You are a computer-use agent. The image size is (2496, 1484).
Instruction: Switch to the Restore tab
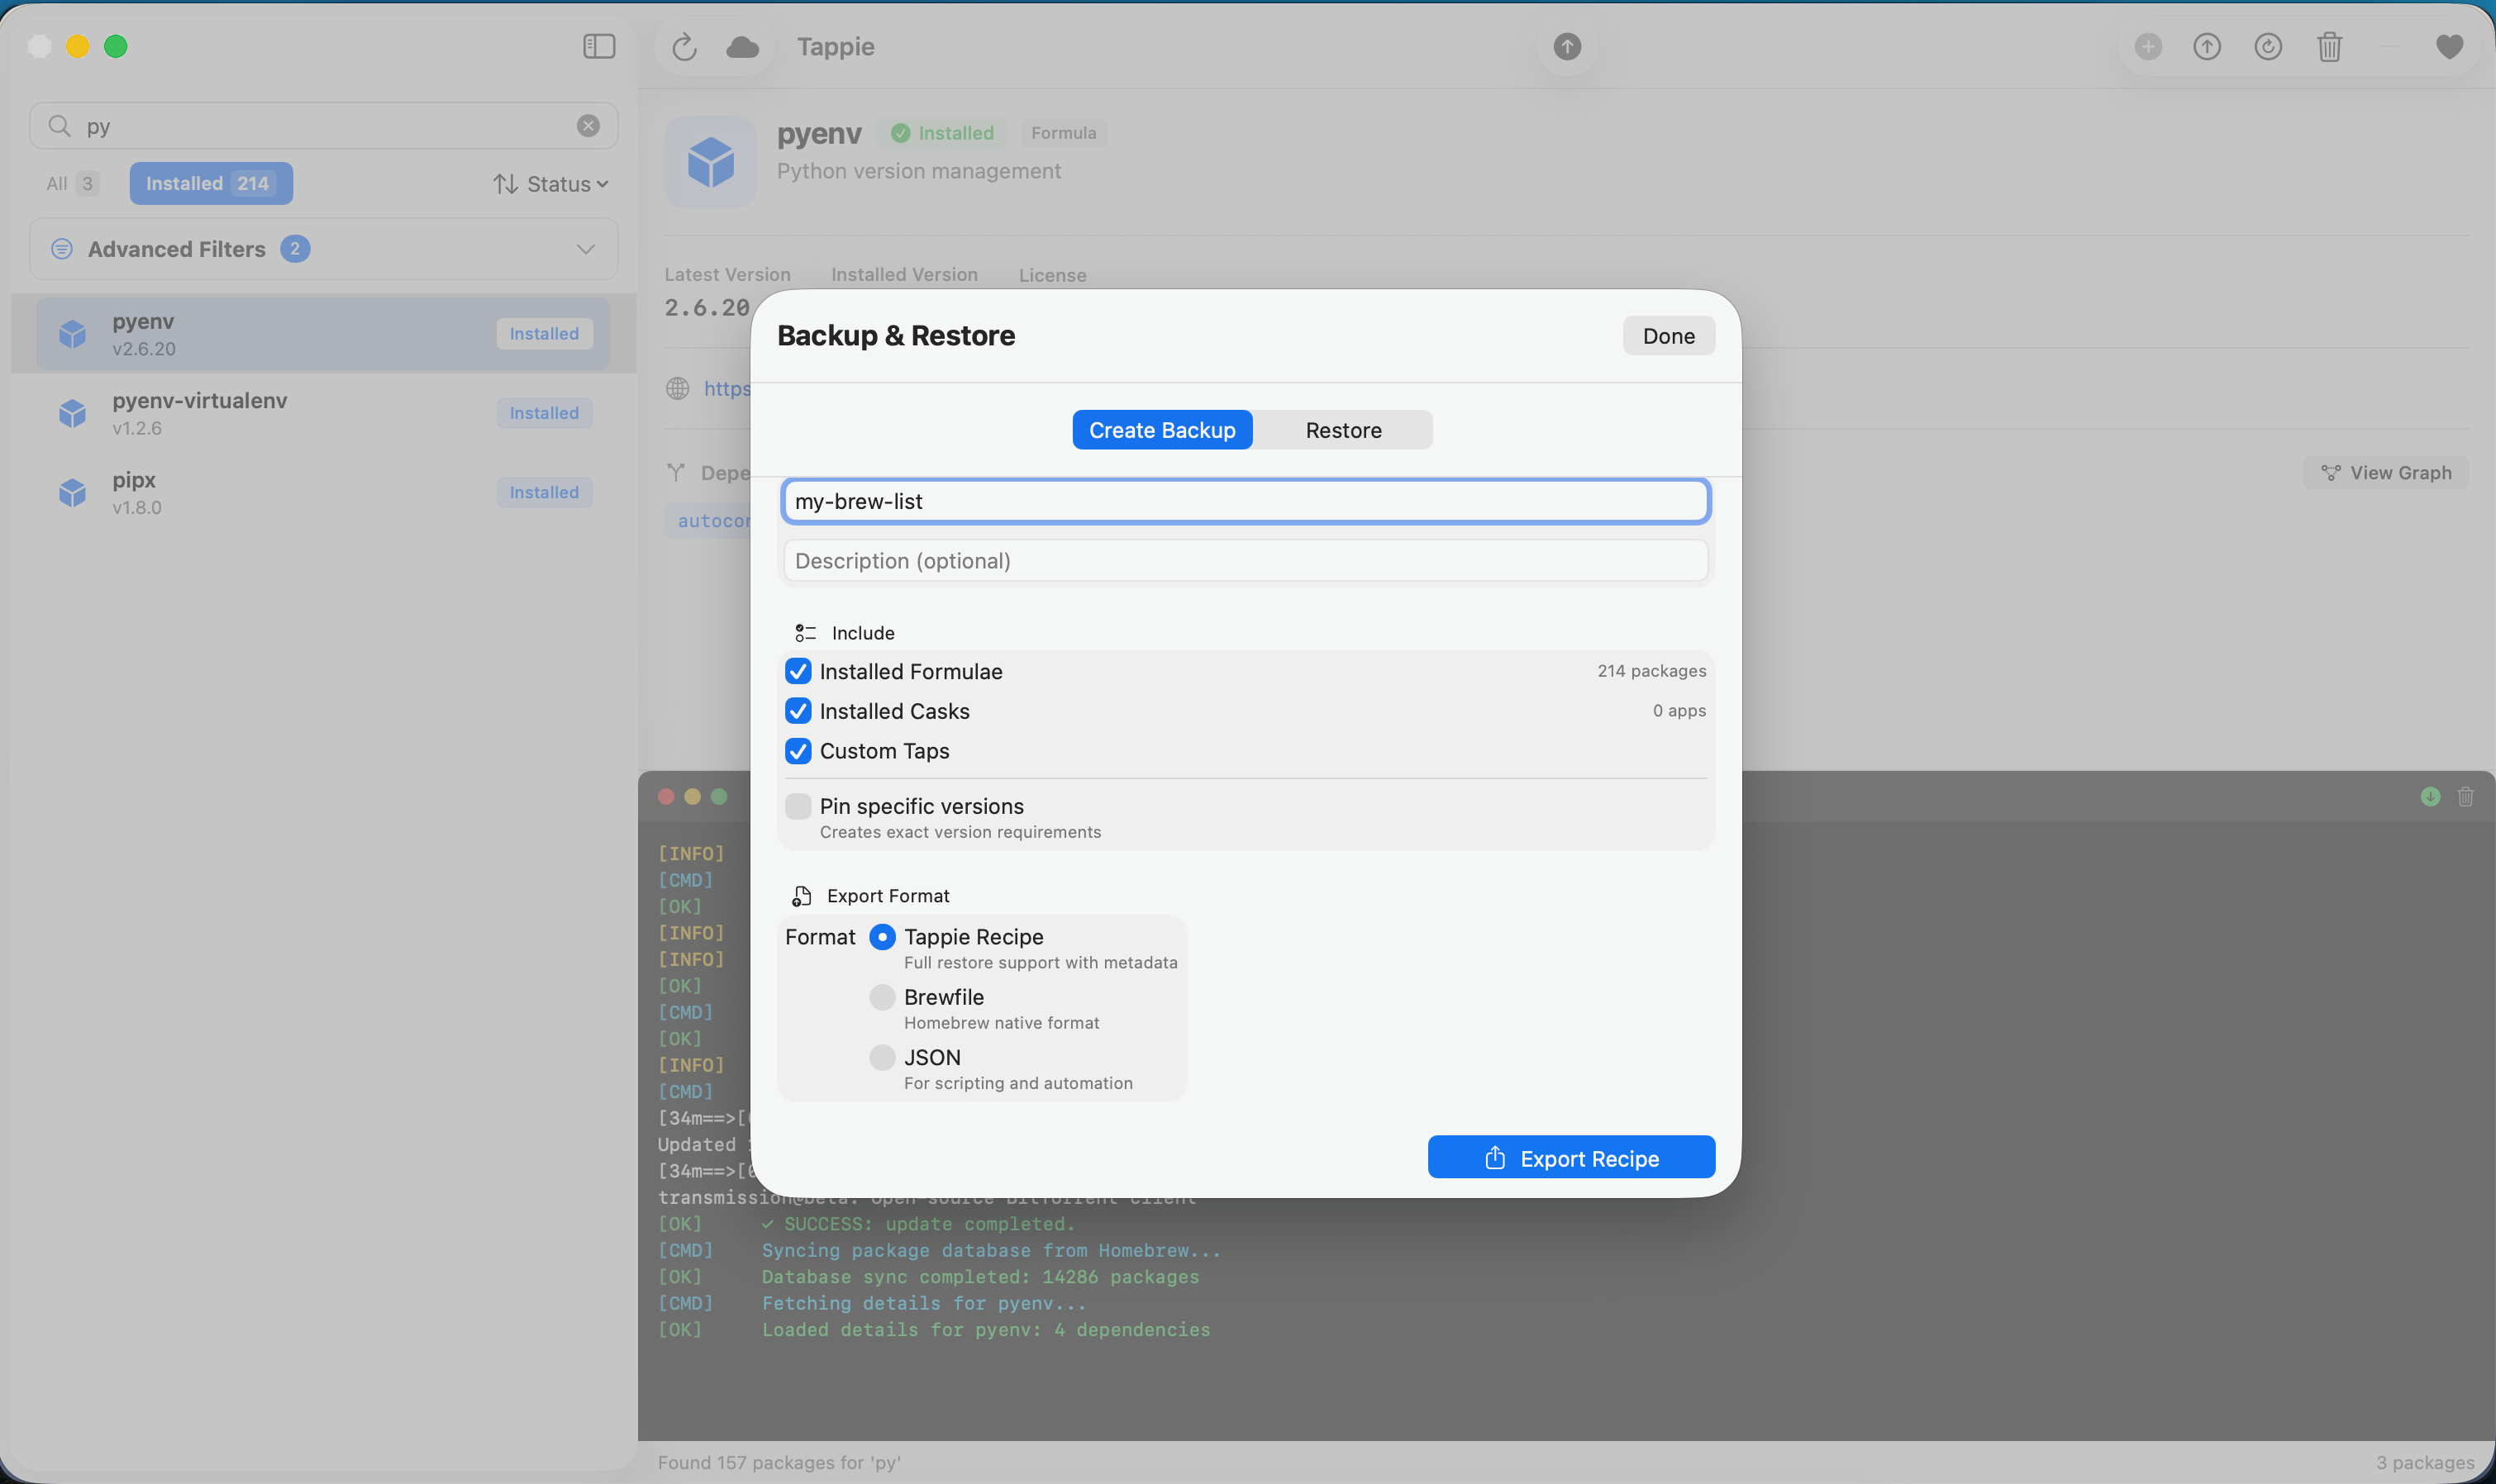pos(1342,429)
